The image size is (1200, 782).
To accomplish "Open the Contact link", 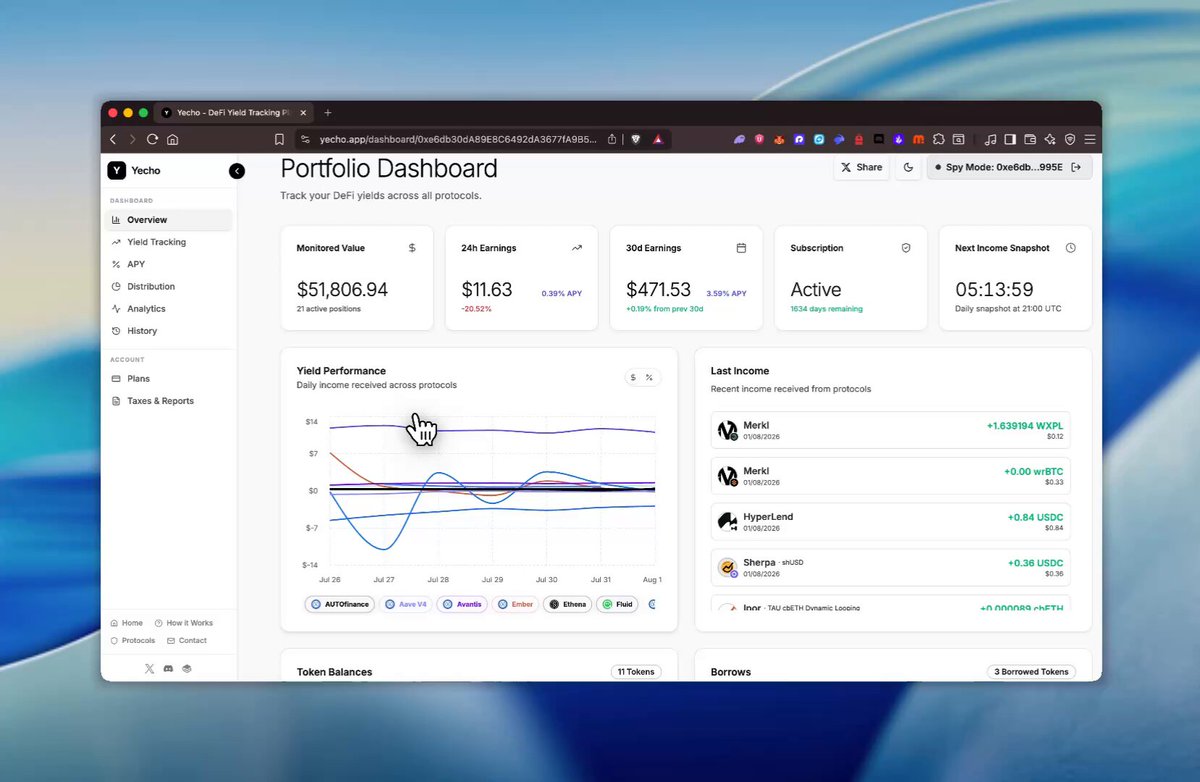I will [187, 641].
